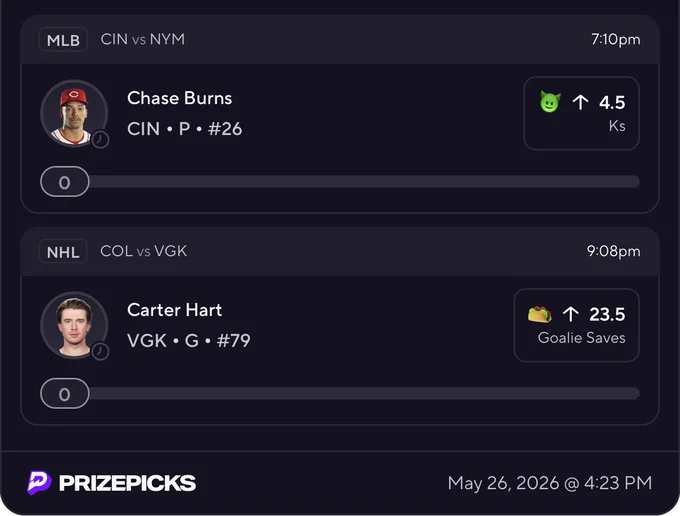680x516 pixels.
Task: Click the PRIZEPICKS wordmark text
Action: 128,483
